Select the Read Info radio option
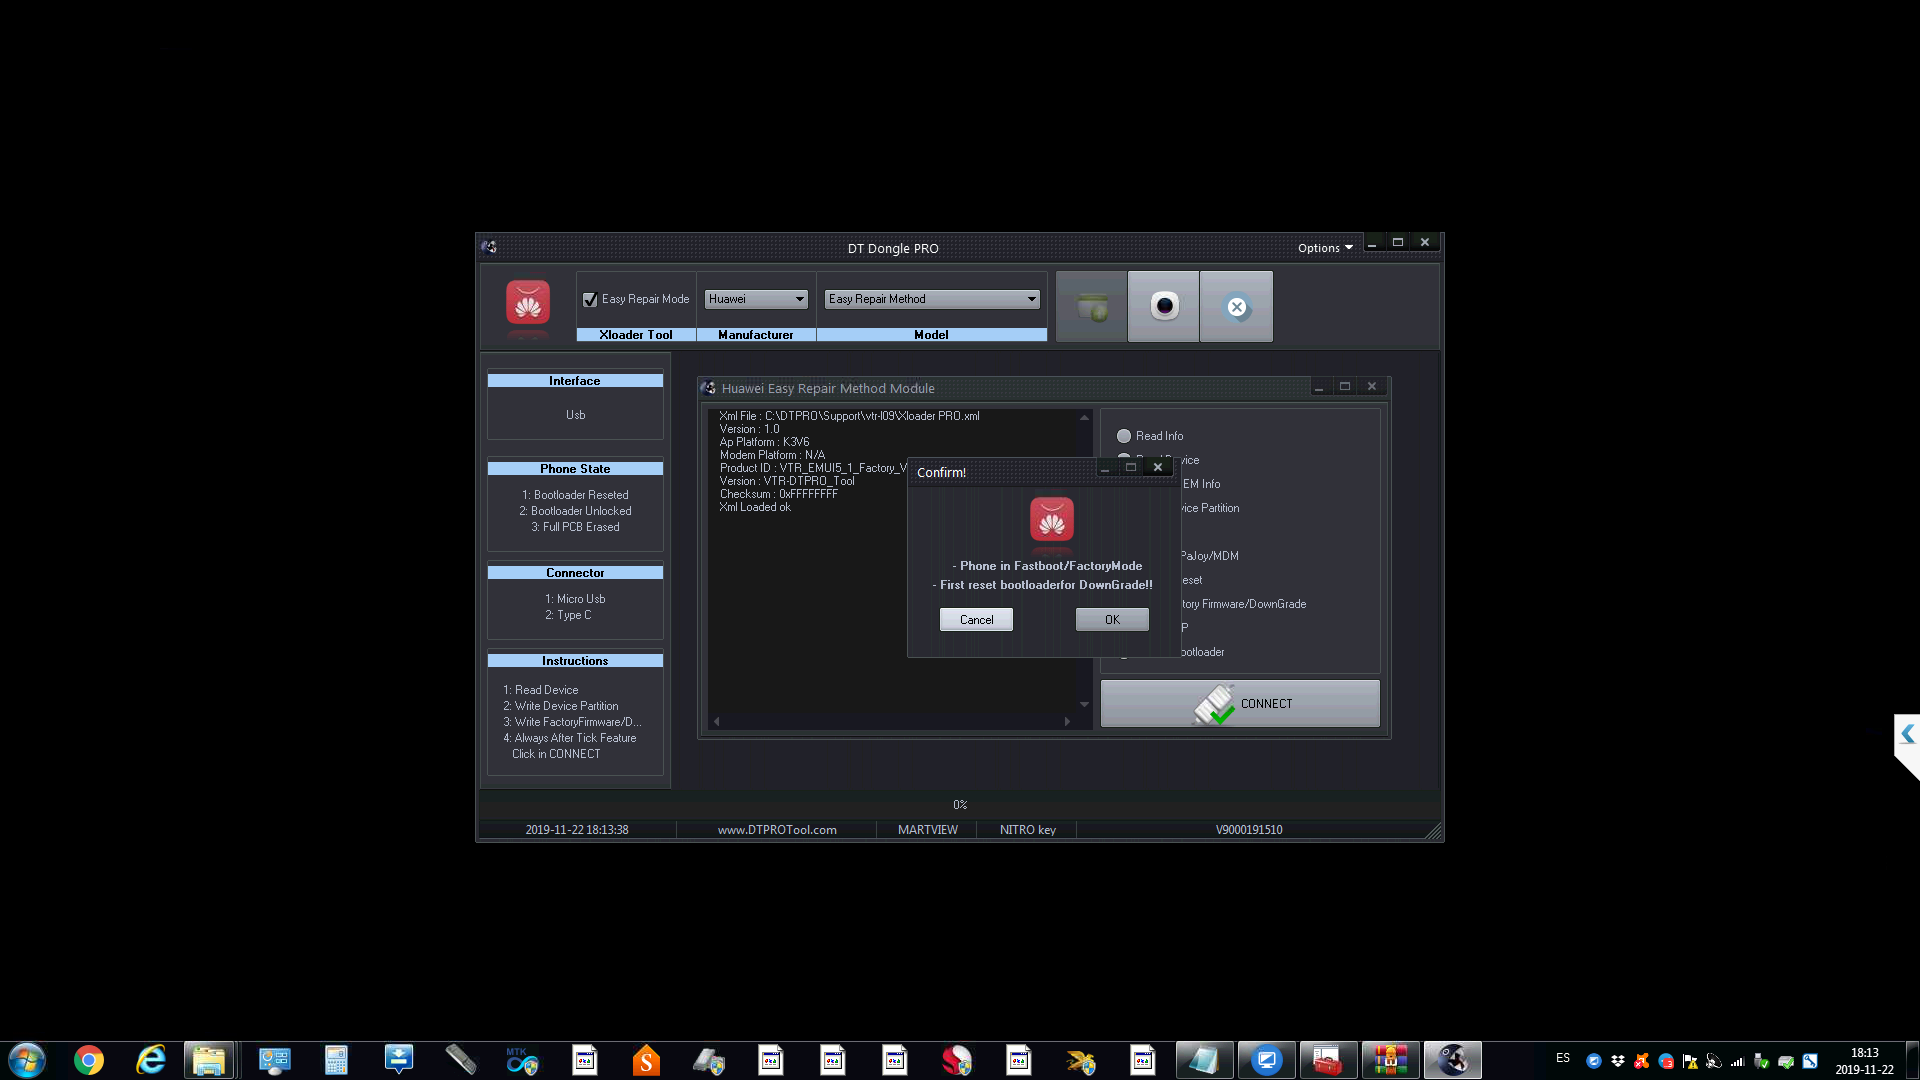This screenshot has height=1080, width=1920. pyautogui.click(x=1124, y=436)
